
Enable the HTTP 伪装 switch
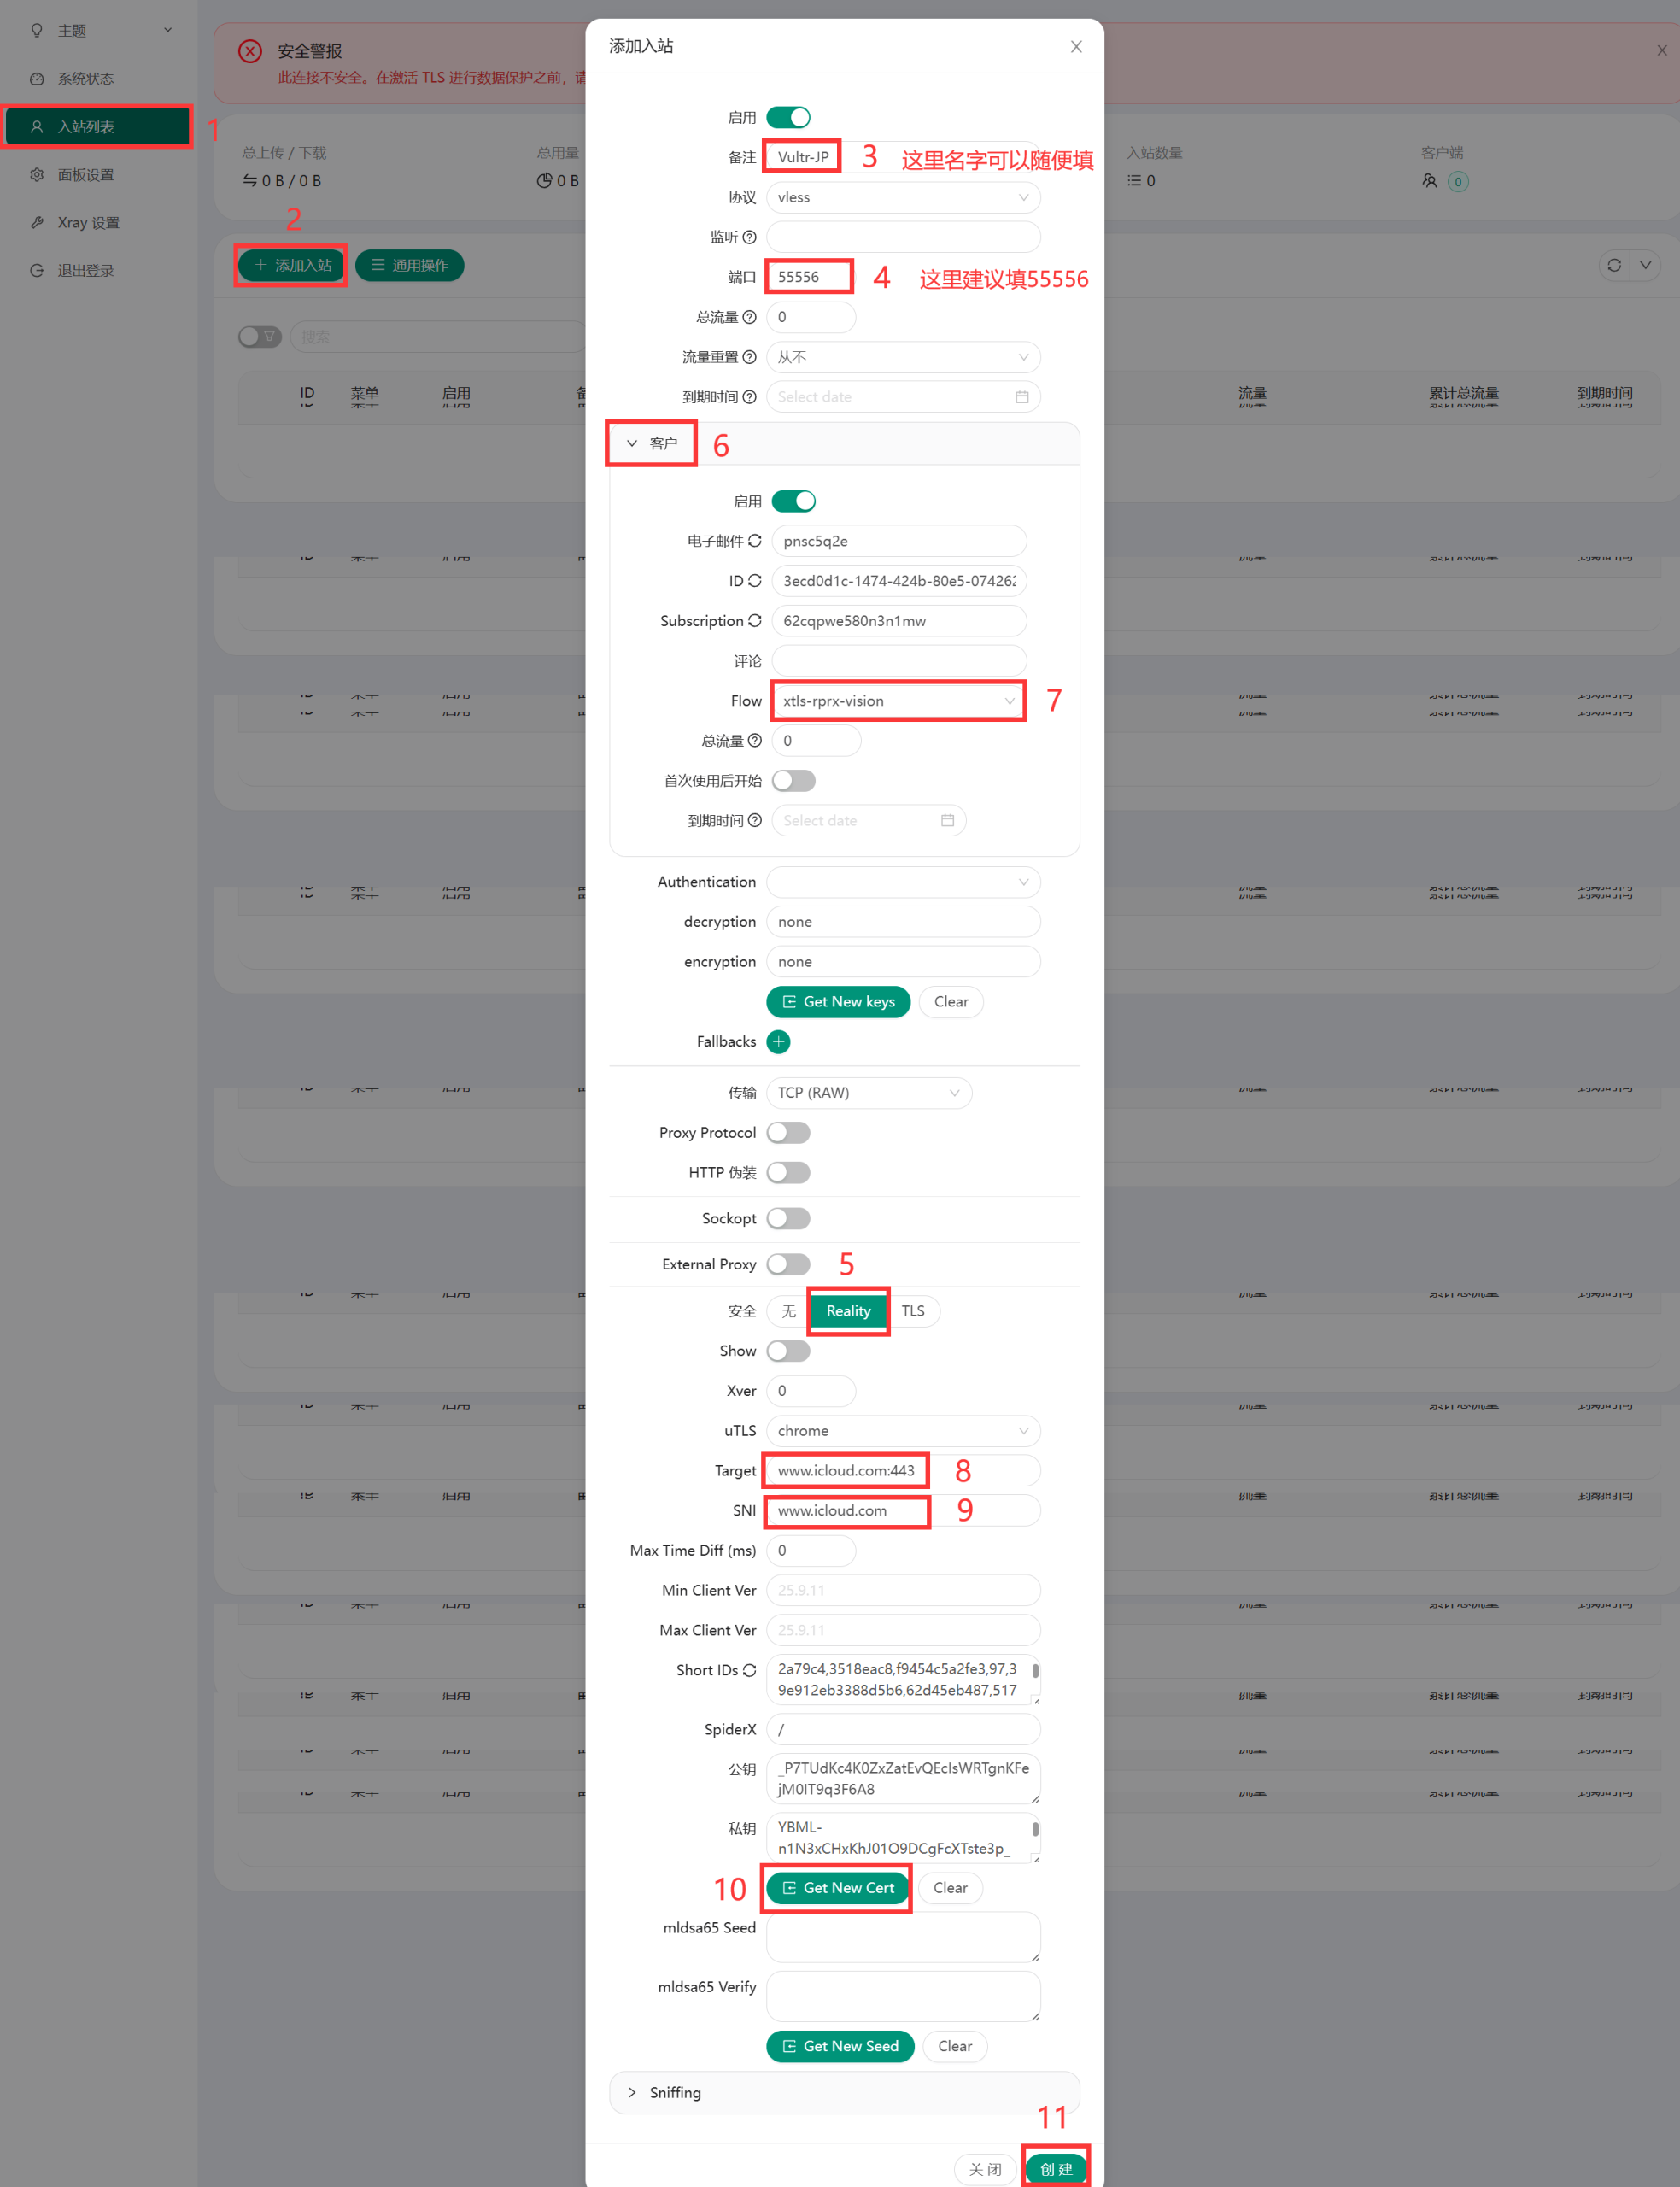pos(788,1172)
